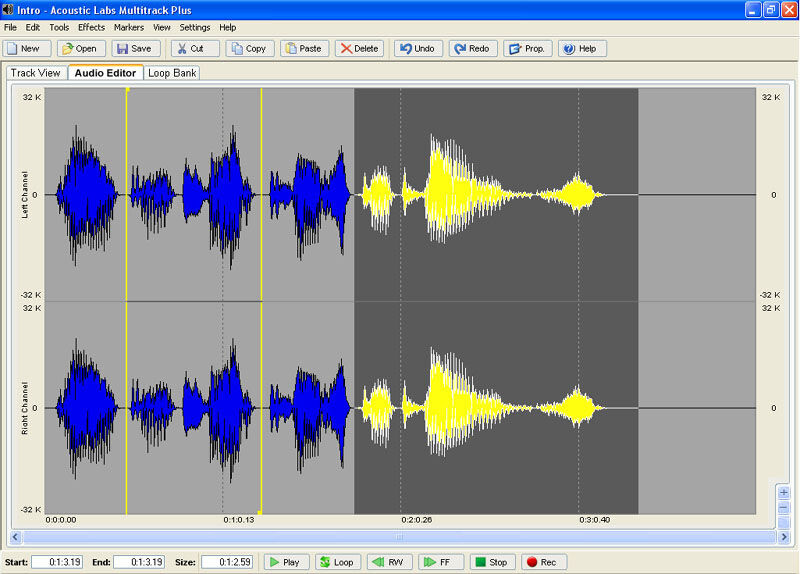Open the View menu
The width and height of the screenshot is (800, 574).
coord(162,28)
